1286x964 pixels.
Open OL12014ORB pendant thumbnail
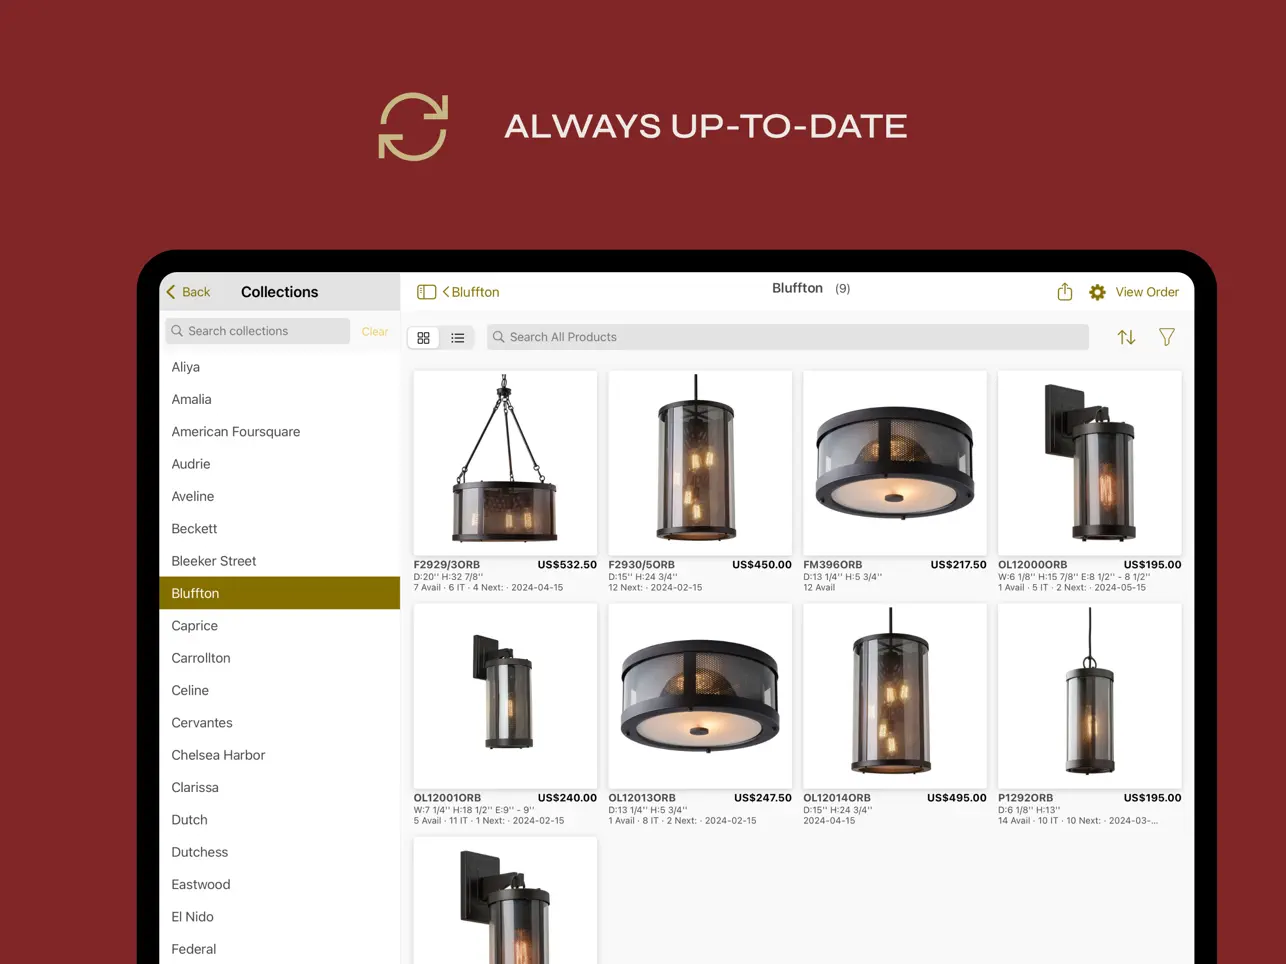(895, 696)
